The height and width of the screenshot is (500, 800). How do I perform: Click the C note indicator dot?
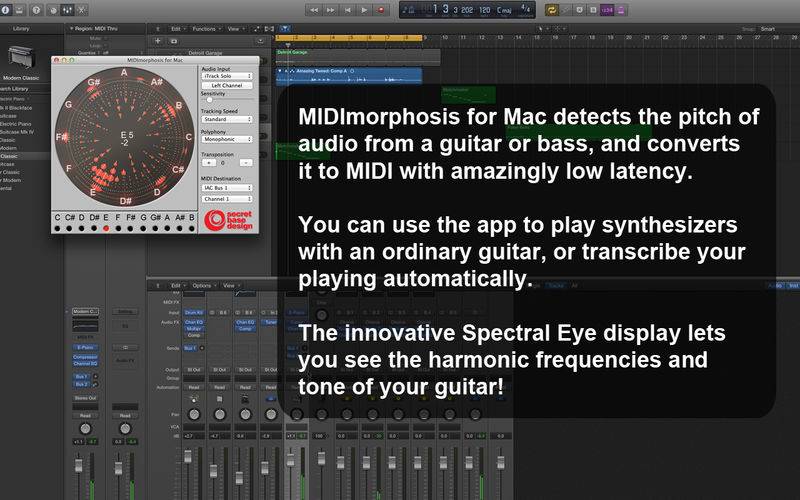pos(57,229)
